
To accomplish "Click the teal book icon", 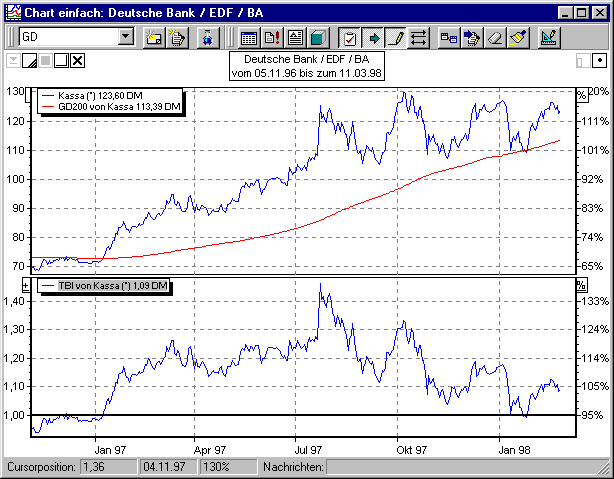I will [x=317, y=39].
